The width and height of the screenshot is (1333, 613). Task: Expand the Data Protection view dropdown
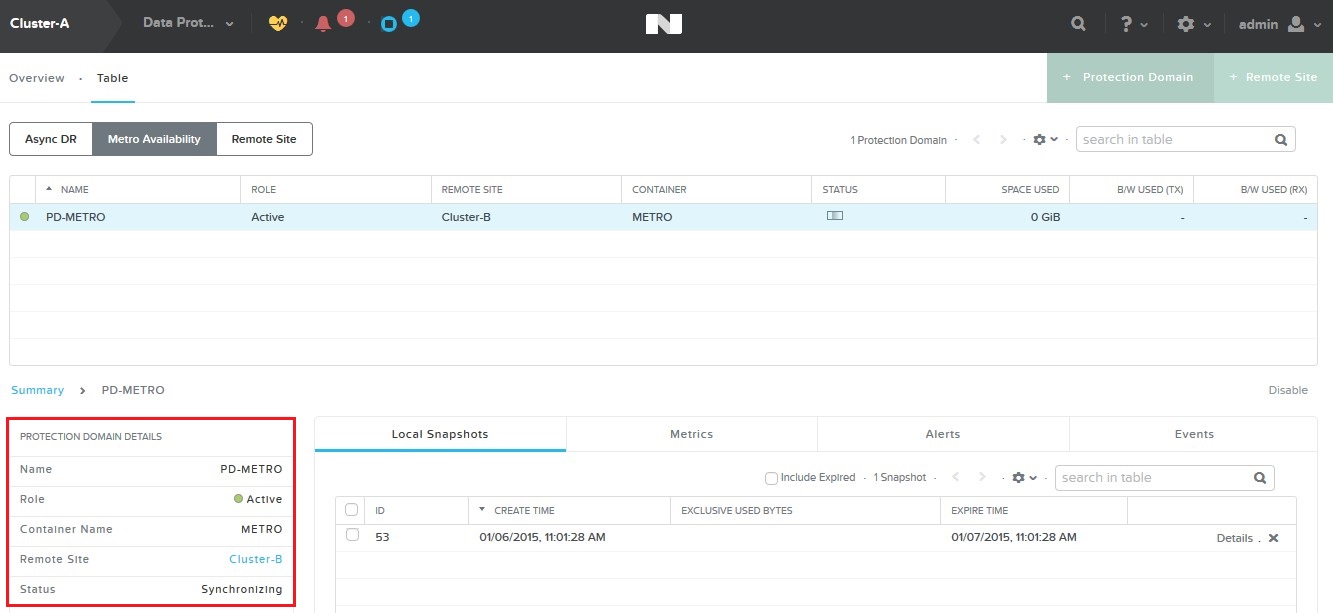[188, 23]
